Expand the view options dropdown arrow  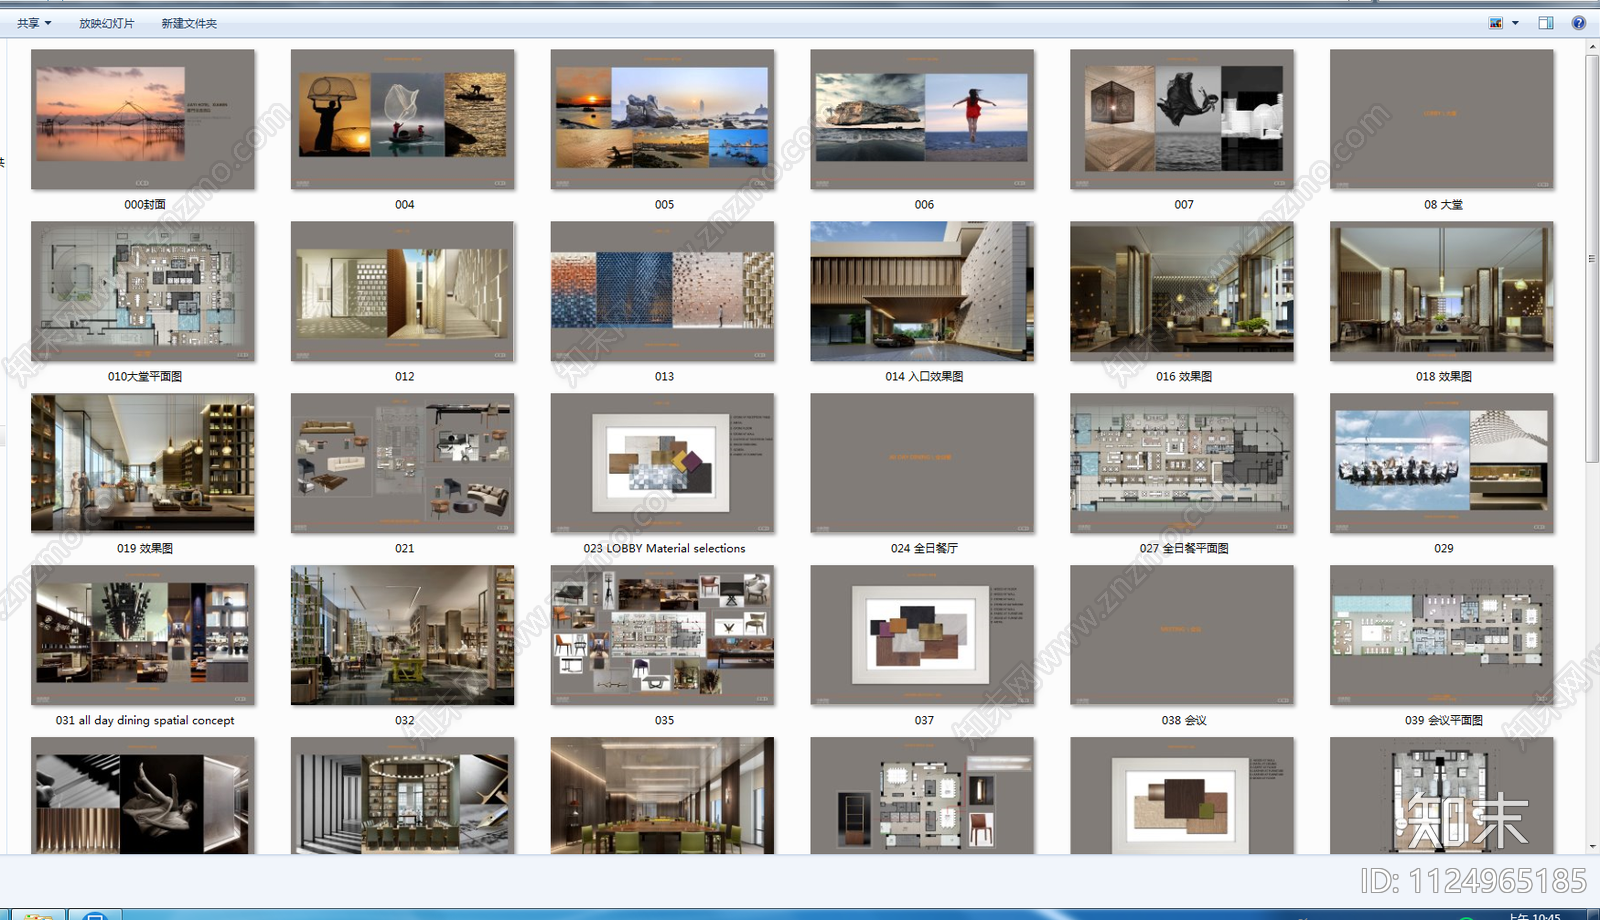(1515, 23)
